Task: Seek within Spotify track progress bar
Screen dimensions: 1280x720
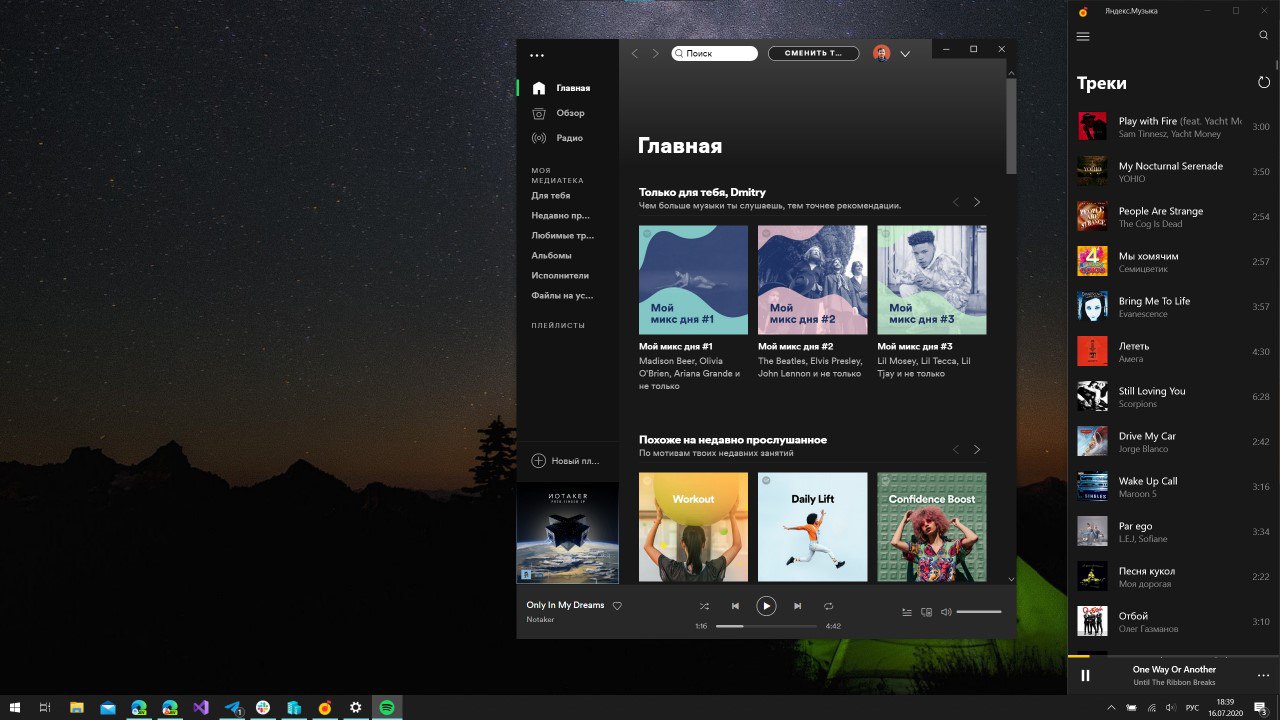Action: 766,626
